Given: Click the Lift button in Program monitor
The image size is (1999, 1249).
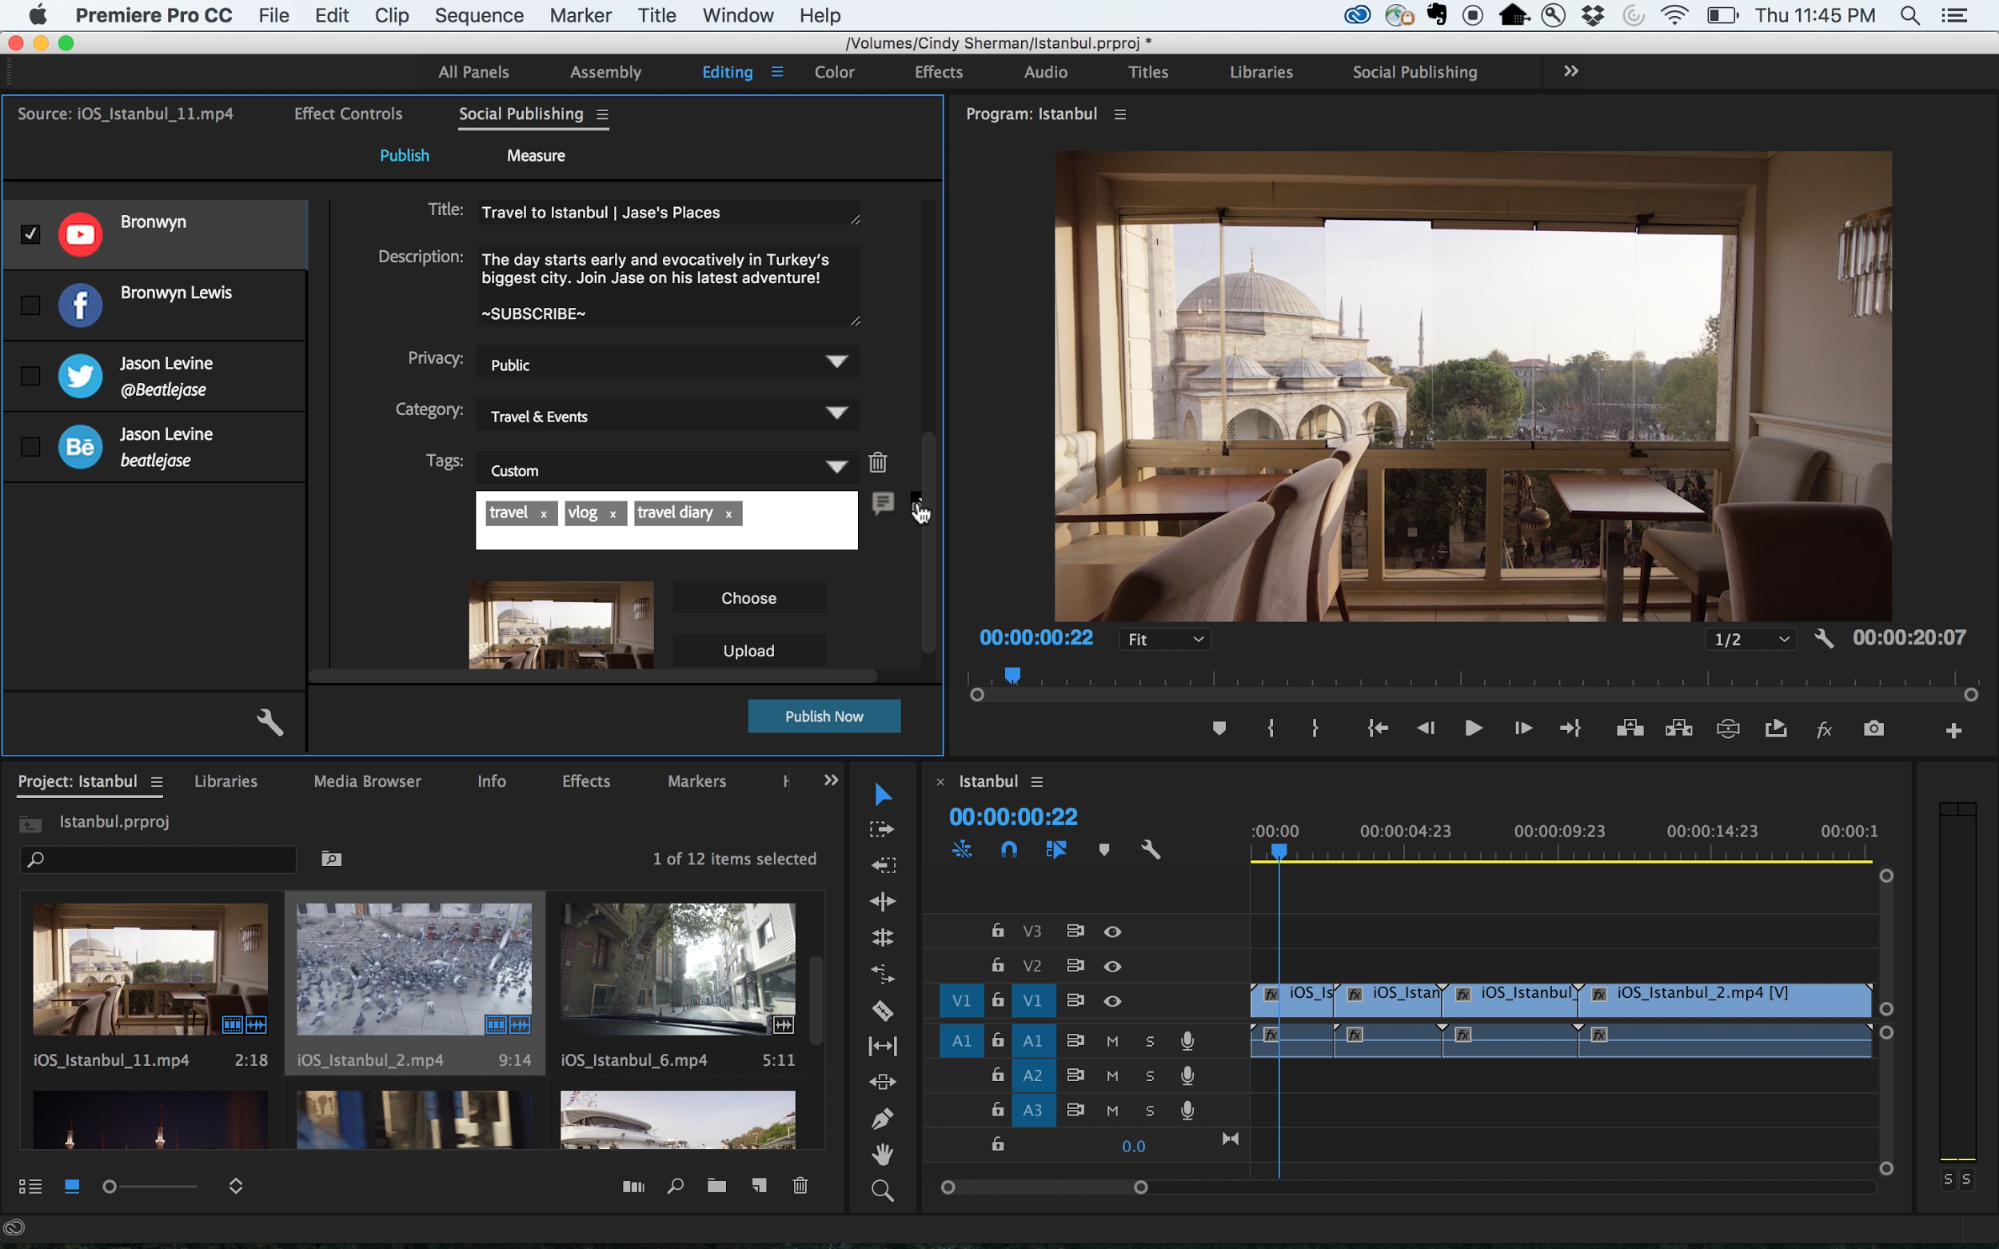Looking at the screenshot, I should (1630, 729).
